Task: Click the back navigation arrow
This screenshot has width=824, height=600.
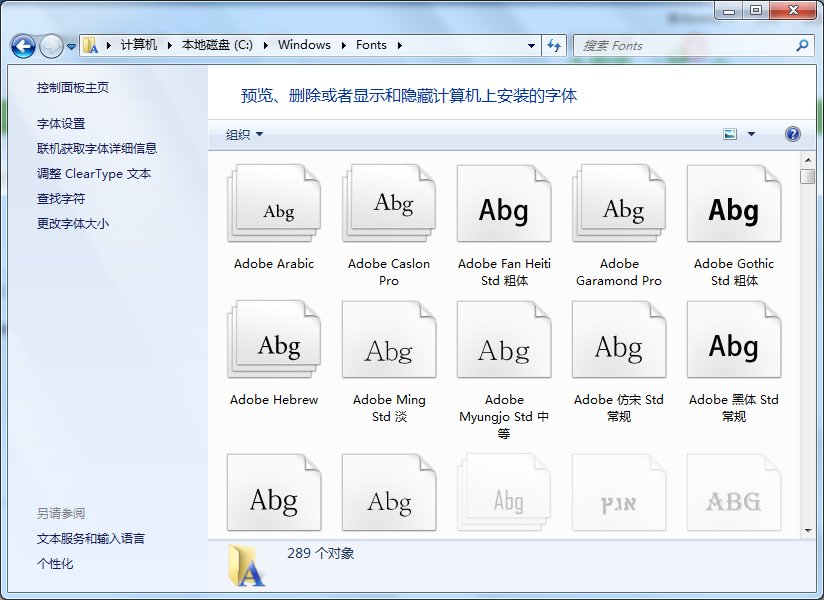Action: pos(22,45)
